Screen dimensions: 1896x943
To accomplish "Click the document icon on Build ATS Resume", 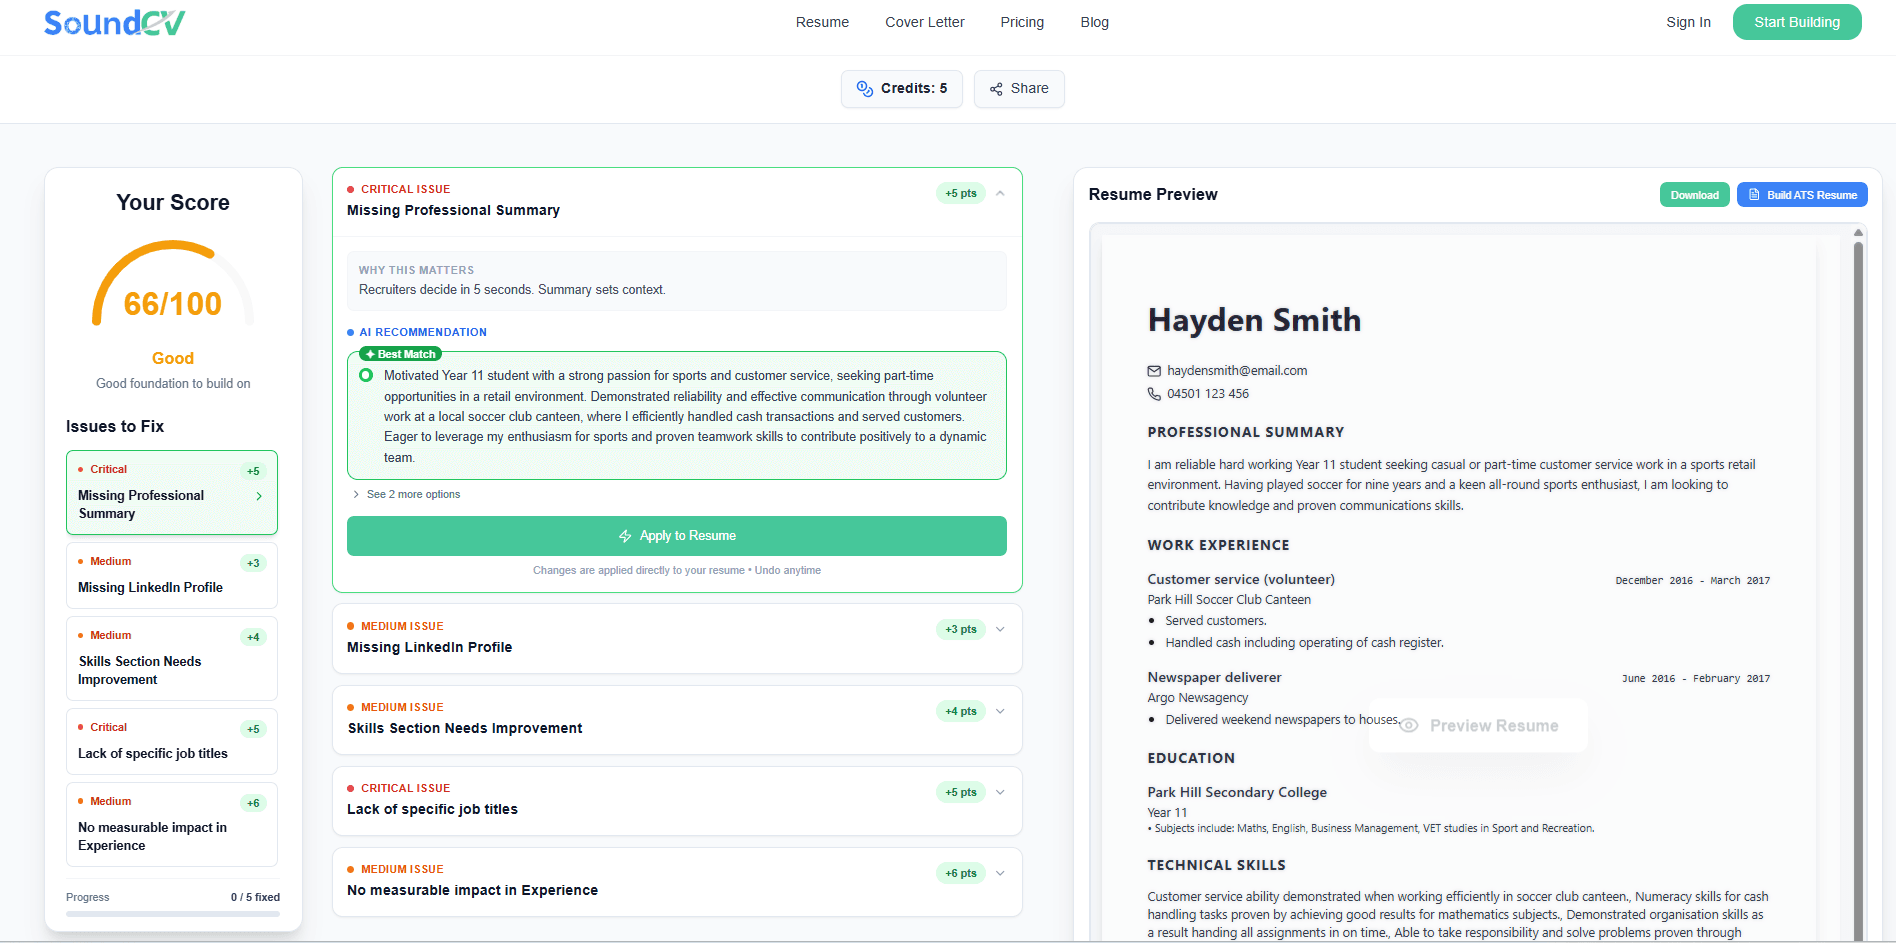I will pyautogui.click(x=1752, y=194).
